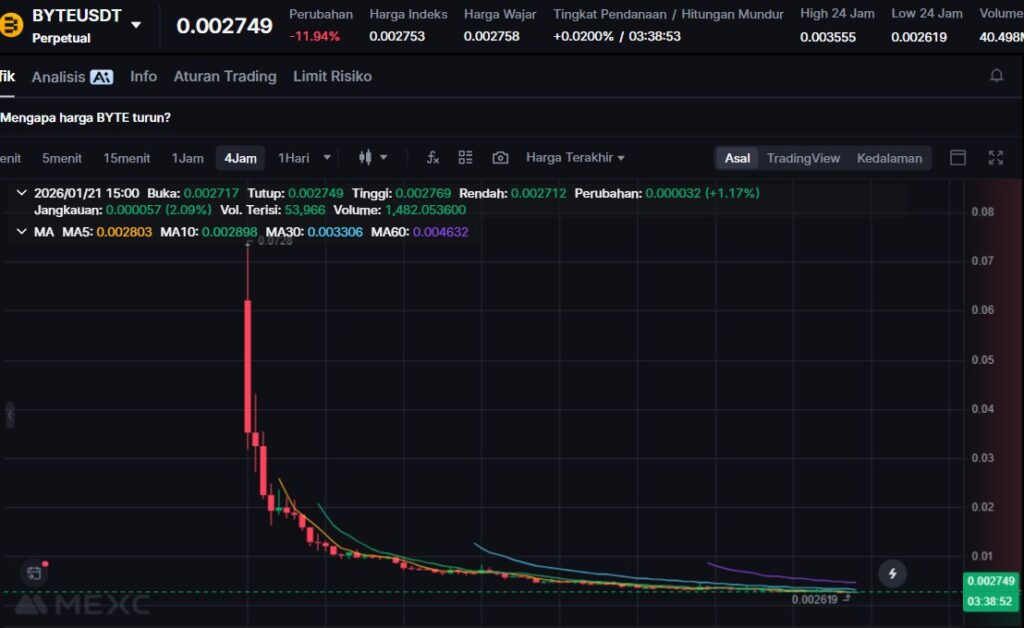Screen dimensions: 1024x628
Task: Click the chart layout grid icon
Action: [465, 158]
